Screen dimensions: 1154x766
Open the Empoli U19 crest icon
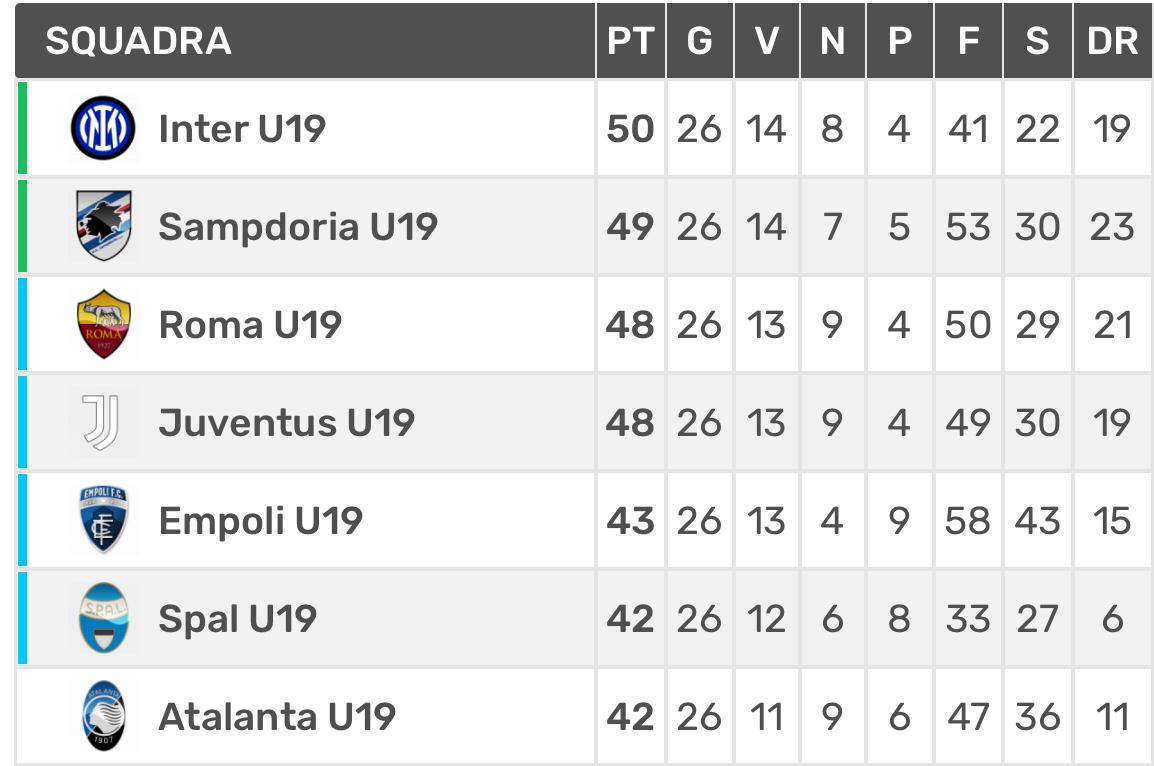tap(103, 519)
